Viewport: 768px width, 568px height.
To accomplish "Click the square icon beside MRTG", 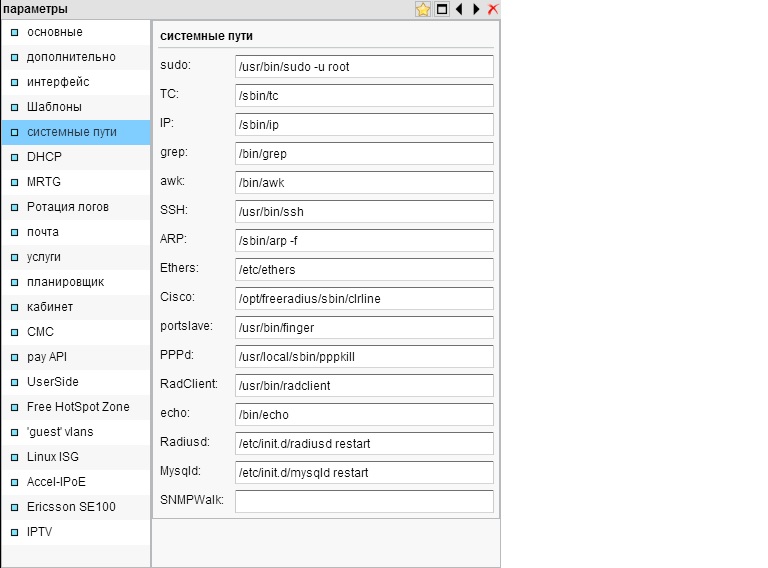I will pos(14,182).
